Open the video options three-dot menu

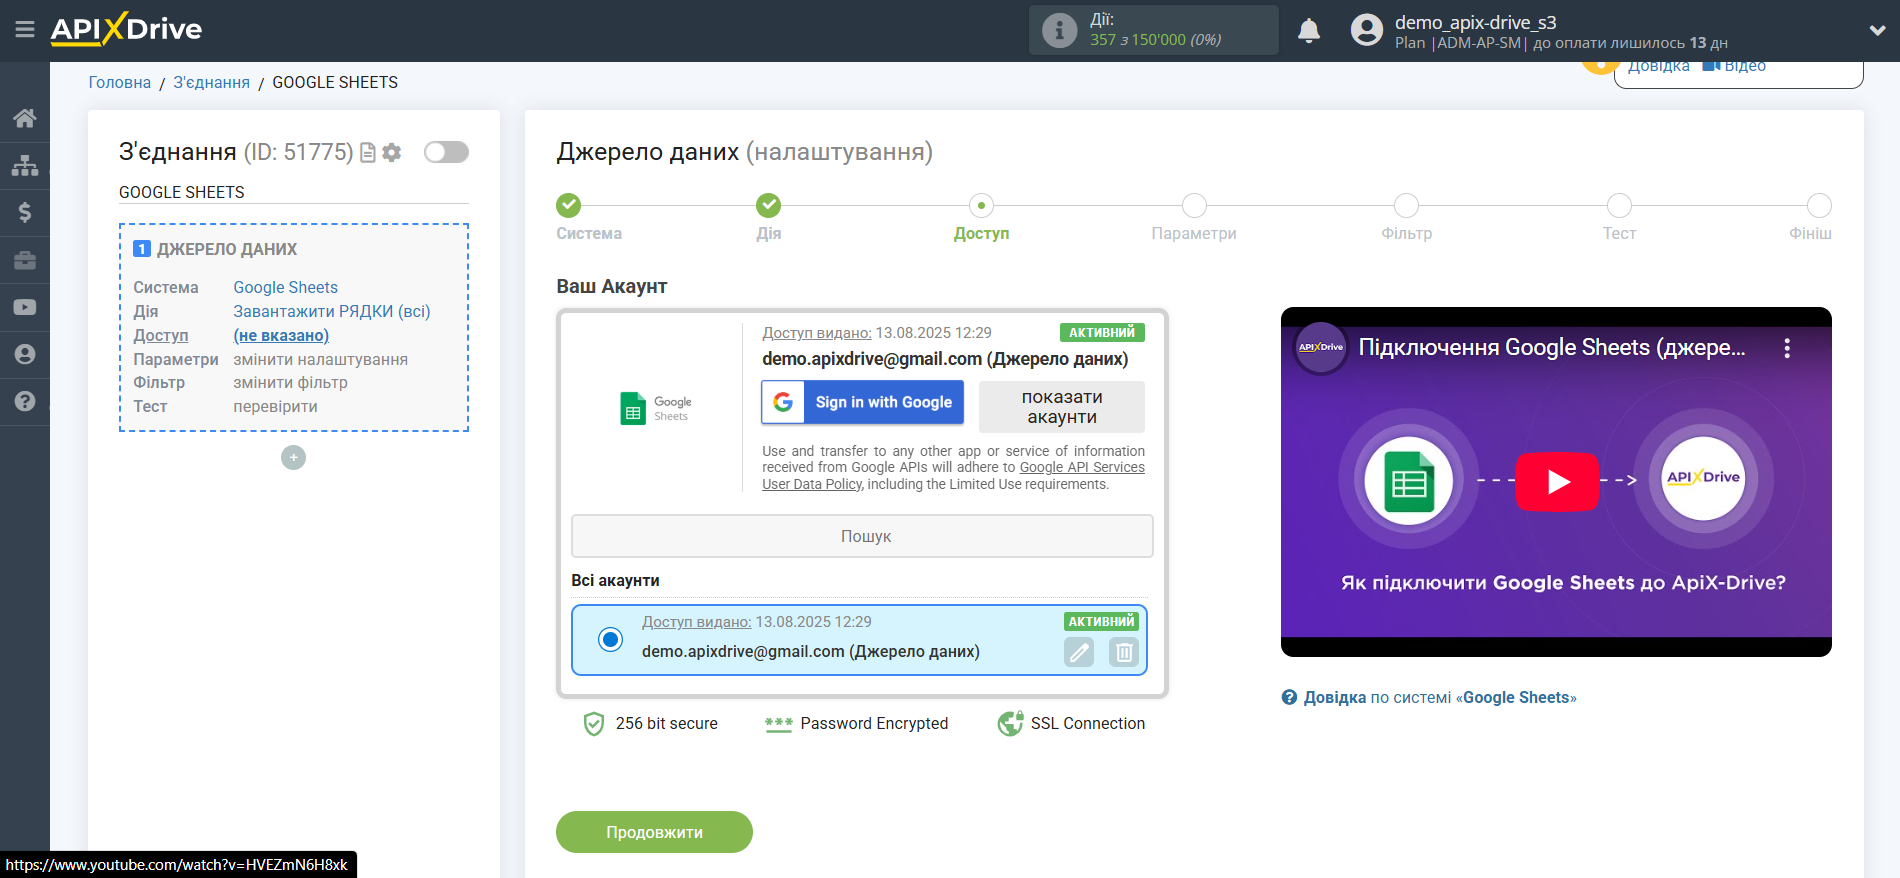[x=1787, y=348]
